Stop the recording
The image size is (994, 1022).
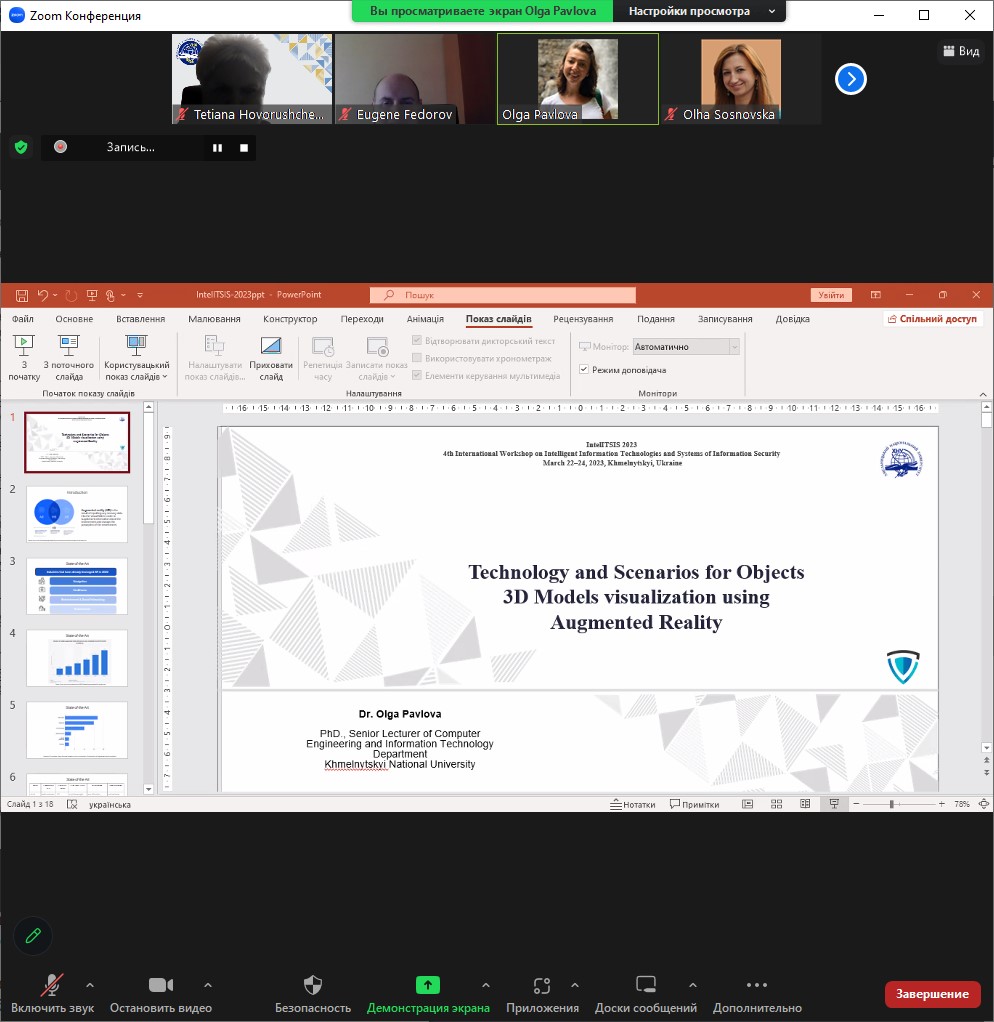coord(244,148)
